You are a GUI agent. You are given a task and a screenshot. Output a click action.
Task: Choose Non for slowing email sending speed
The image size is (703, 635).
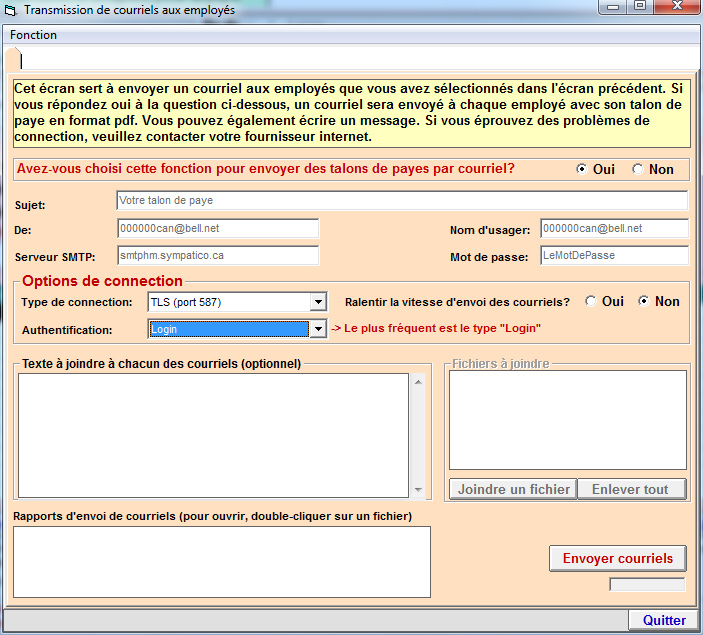643,301
